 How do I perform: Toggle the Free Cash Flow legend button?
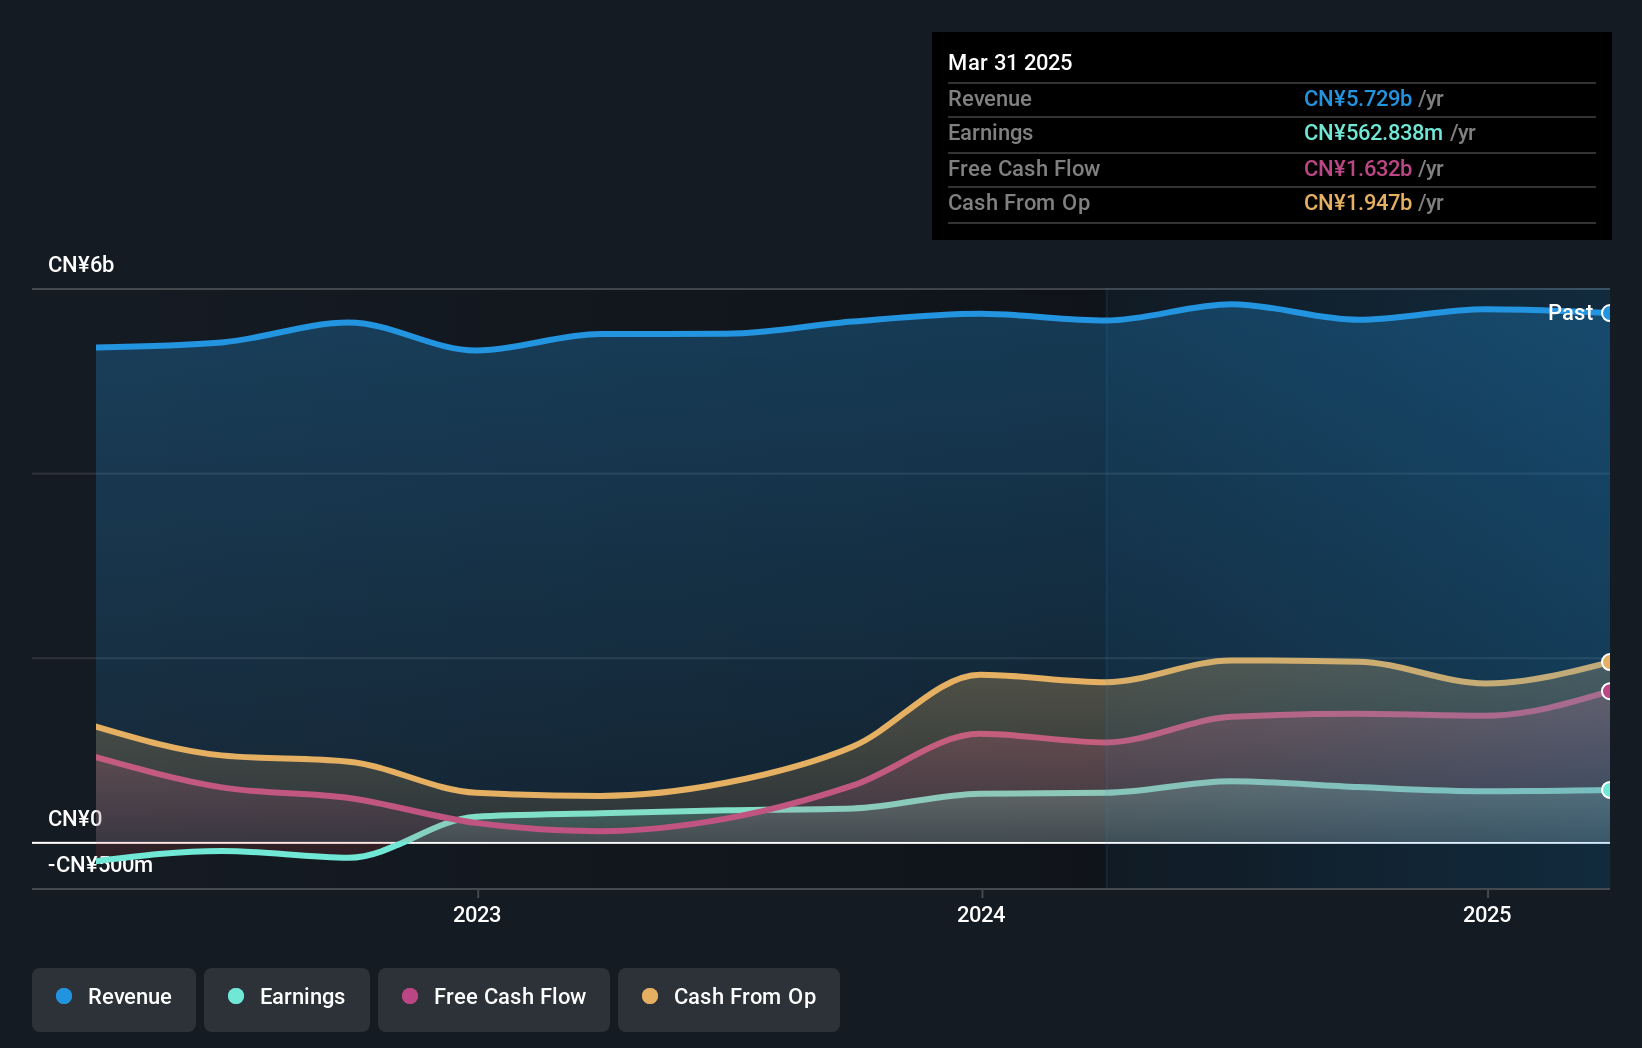tap(494, 999)
